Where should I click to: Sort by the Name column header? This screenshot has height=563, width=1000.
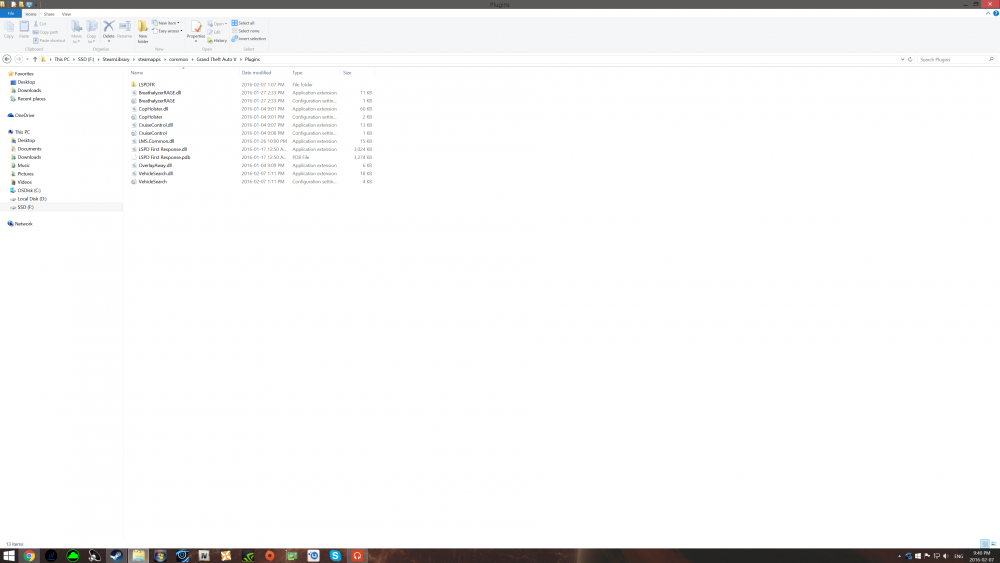pyautogui.click(x=183, y=73)
